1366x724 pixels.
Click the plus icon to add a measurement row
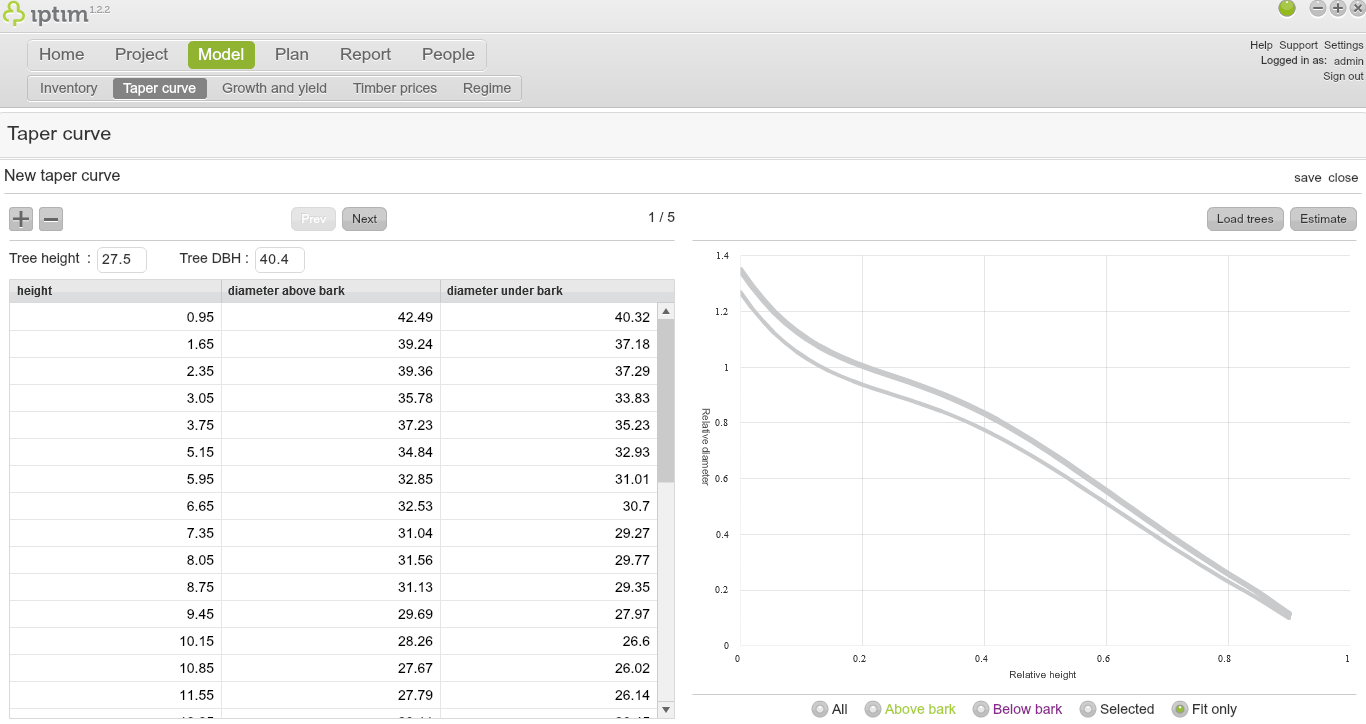click(x=20, y=219)
